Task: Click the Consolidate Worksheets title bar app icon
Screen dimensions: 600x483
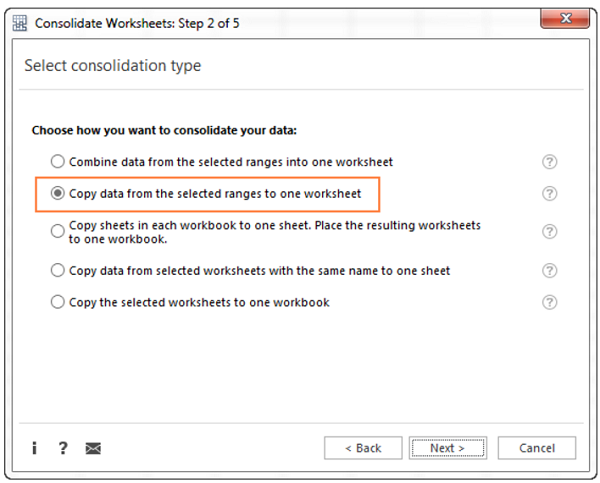Action: (19, 20)
